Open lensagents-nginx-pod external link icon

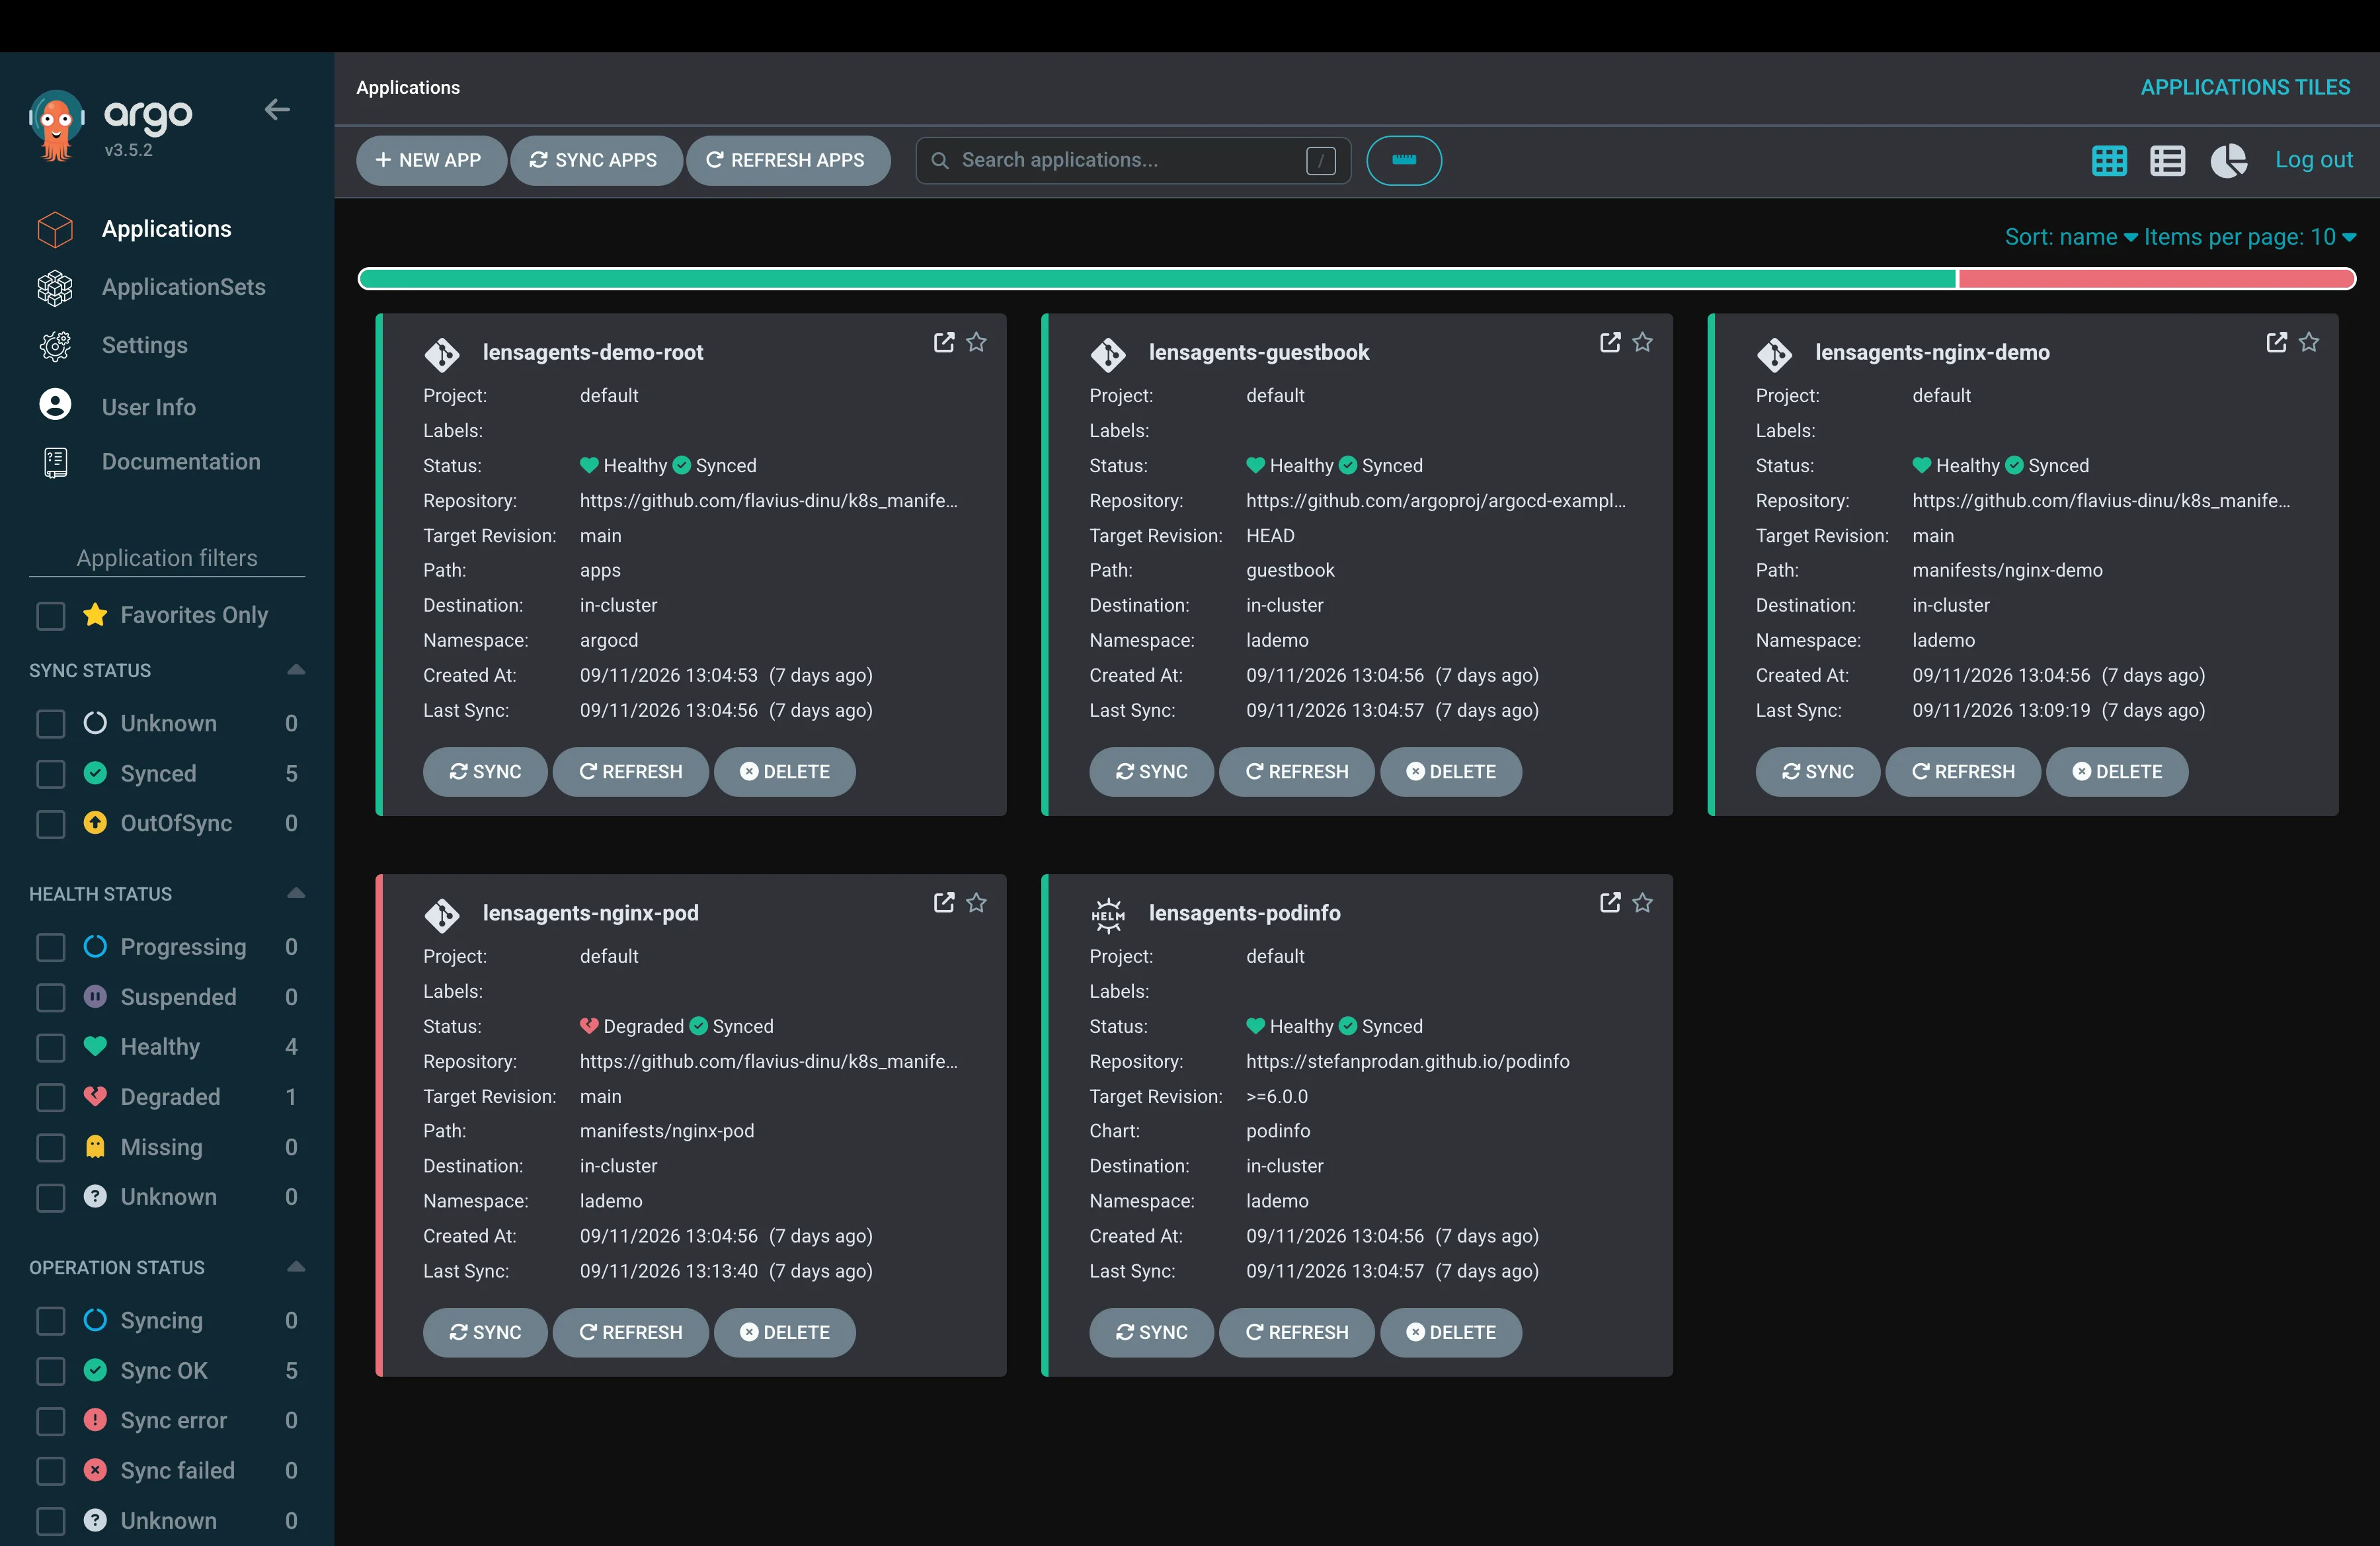pos(943,902)
